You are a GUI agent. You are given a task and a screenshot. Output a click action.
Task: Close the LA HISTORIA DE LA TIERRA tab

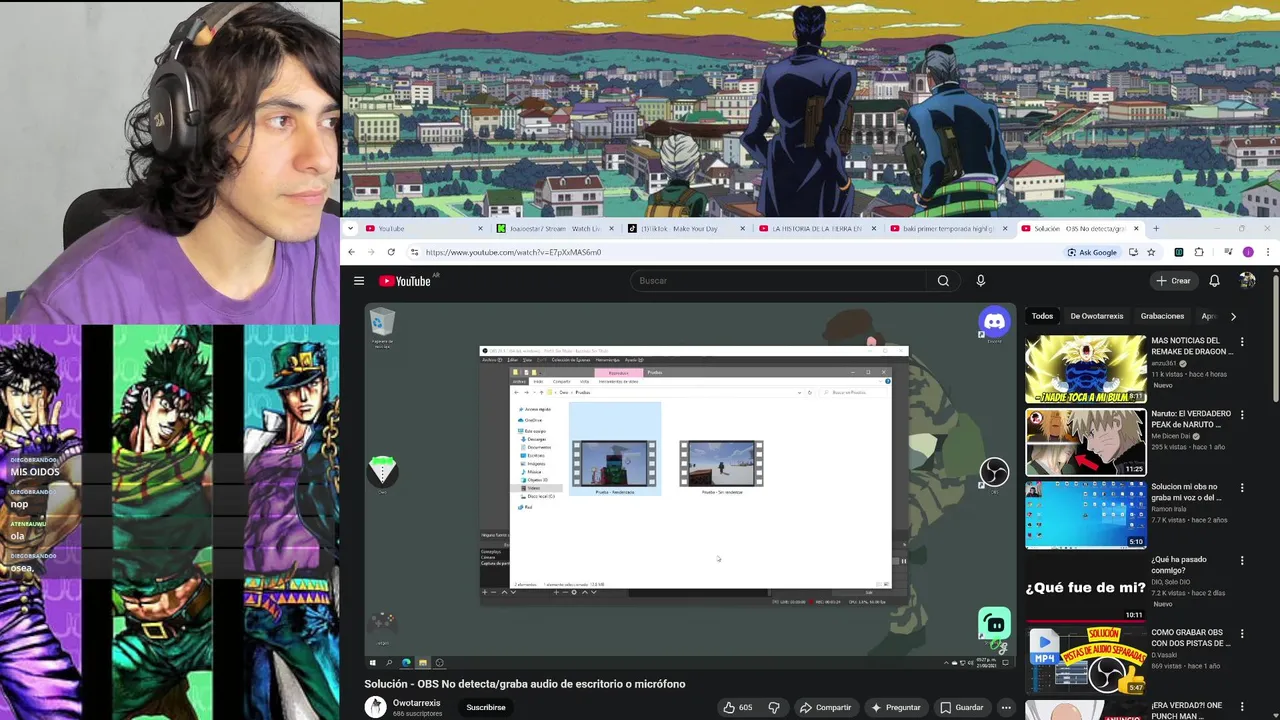pyautogui.click(x=873, y=228)
